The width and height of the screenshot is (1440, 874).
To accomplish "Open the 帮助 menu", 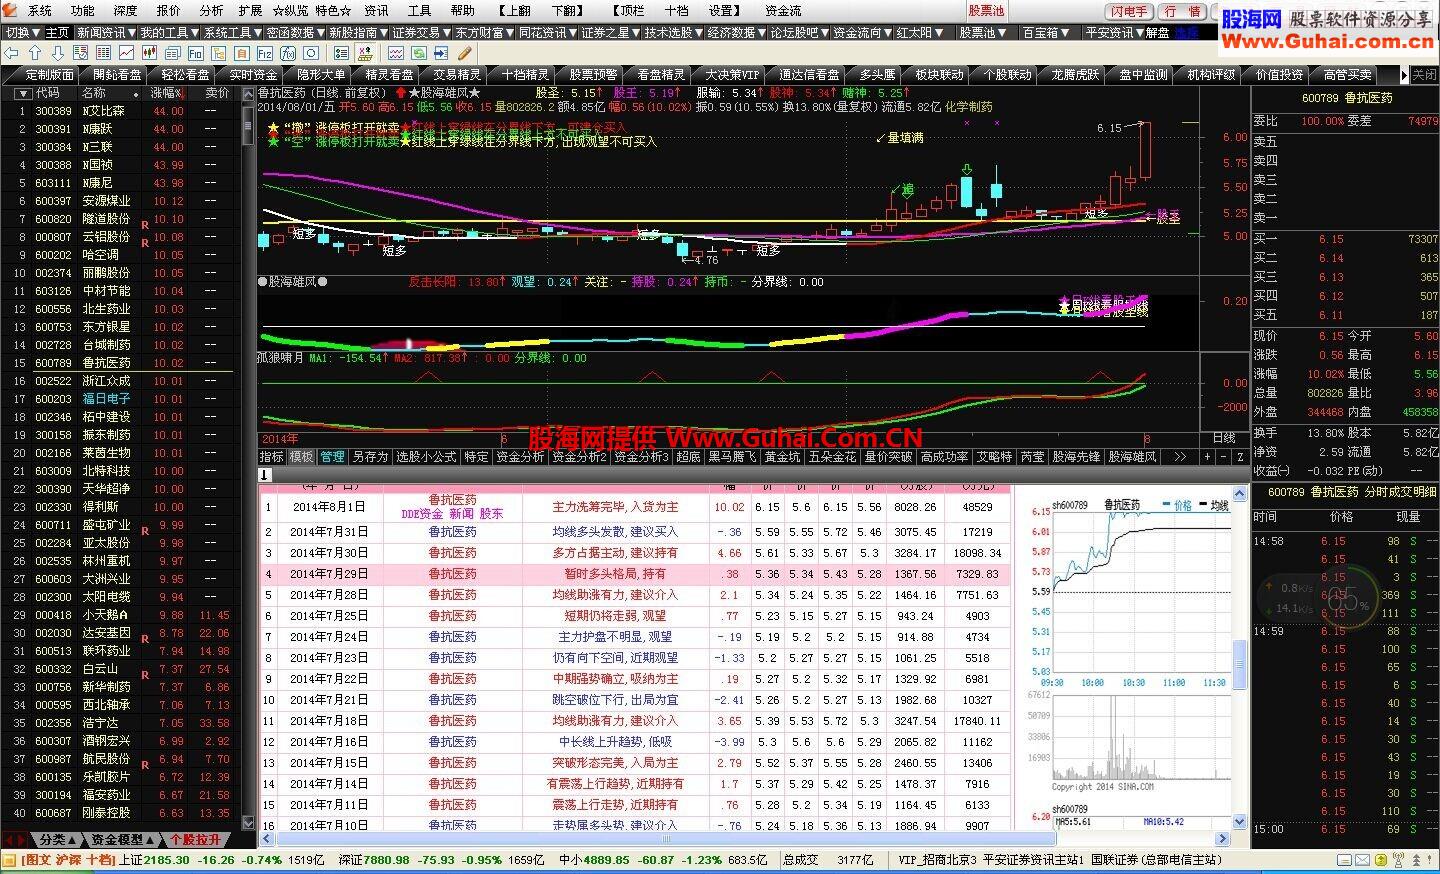I will pyautogui.click(x=462, y=11).
